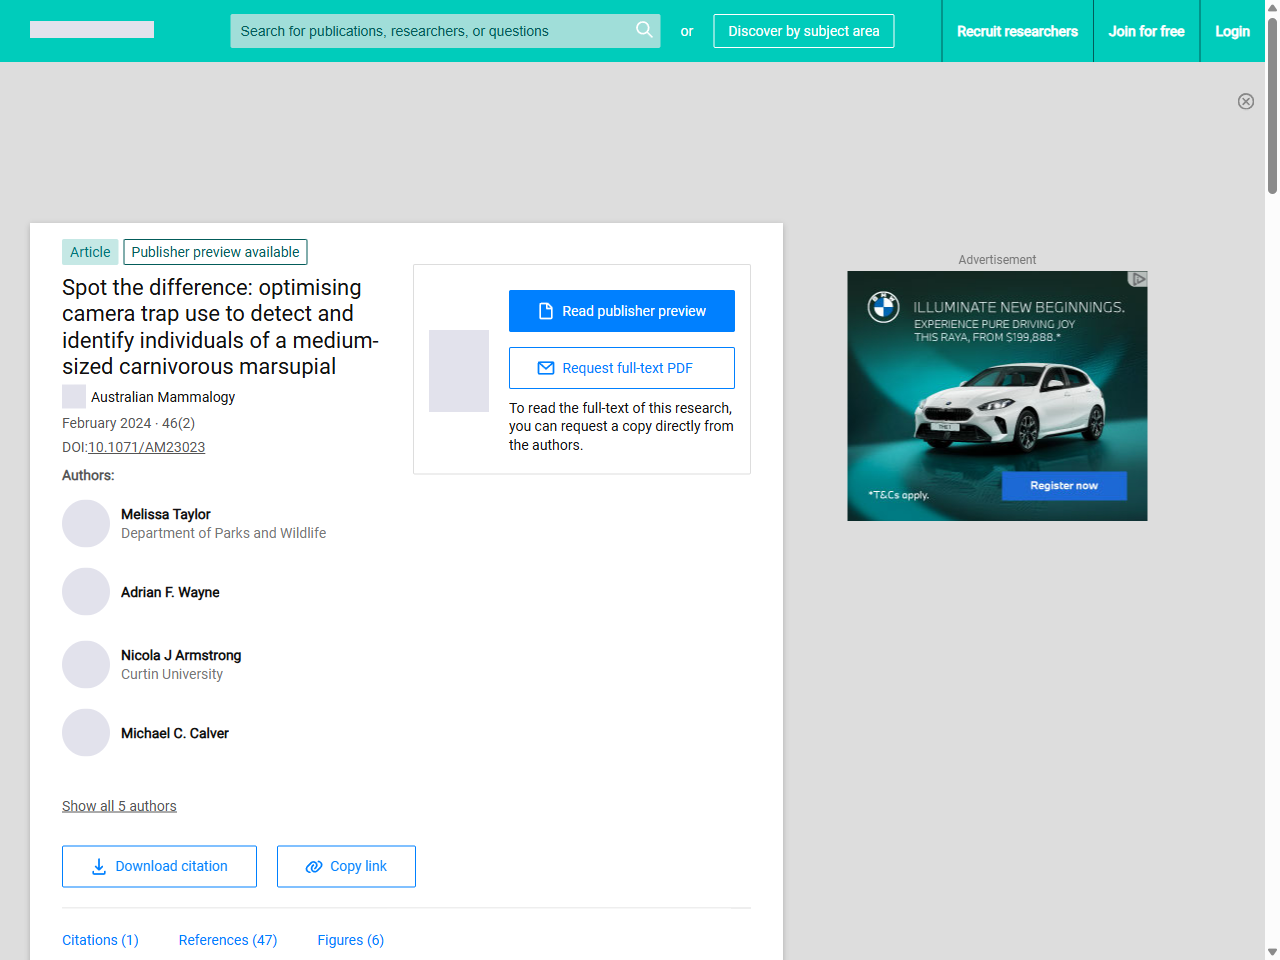
Task: Focus the publications search field
Action: tap(430, 31)
